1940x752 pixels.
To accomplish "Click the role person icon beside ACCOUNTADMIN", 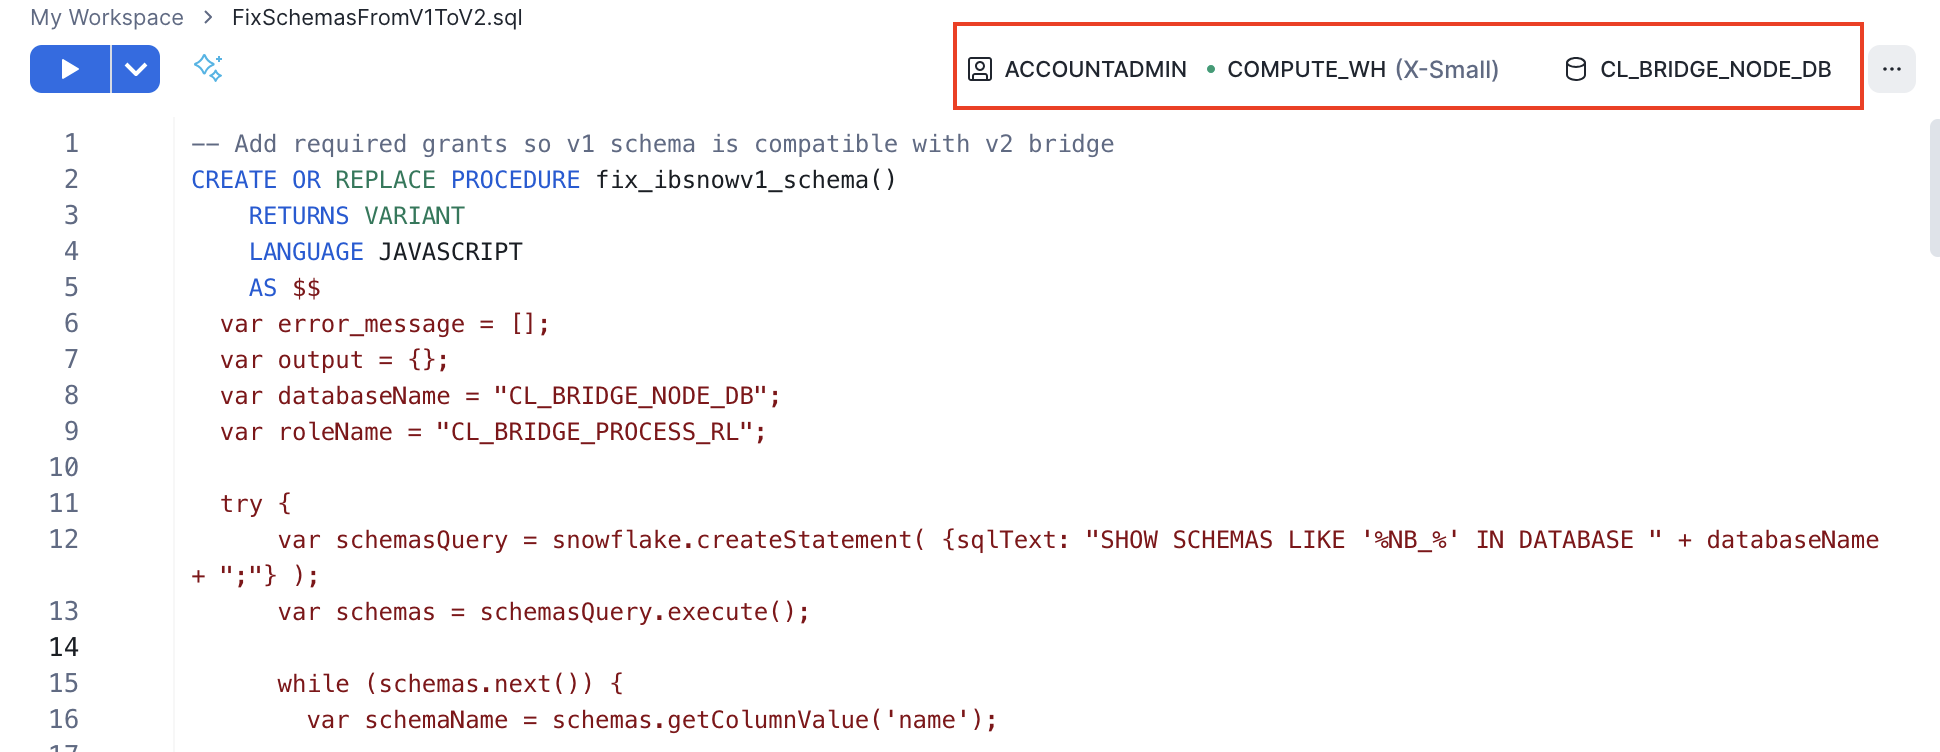I will (x=980, y=69).
